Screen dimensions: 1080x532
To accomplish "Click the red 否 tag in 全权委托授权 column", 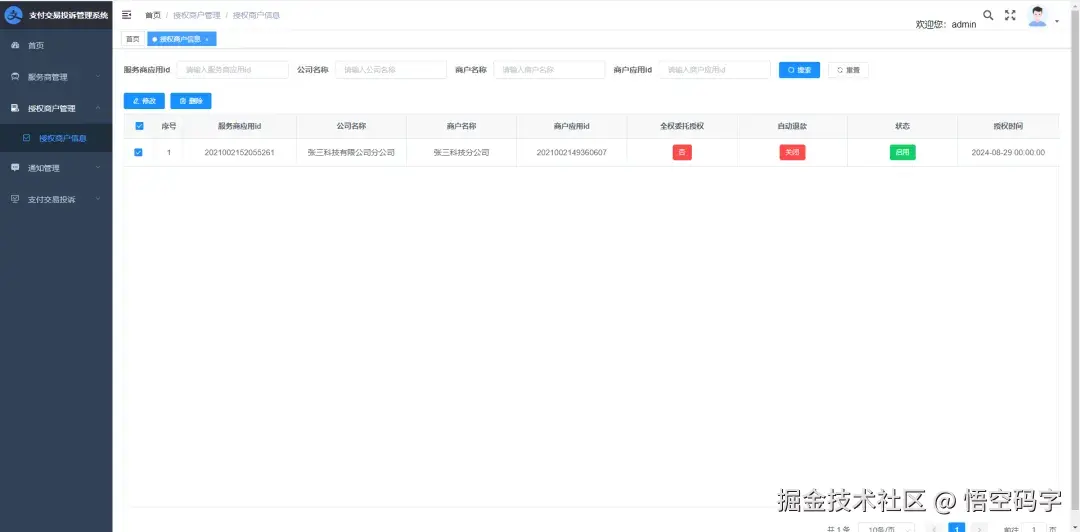I will pos(682,152).
